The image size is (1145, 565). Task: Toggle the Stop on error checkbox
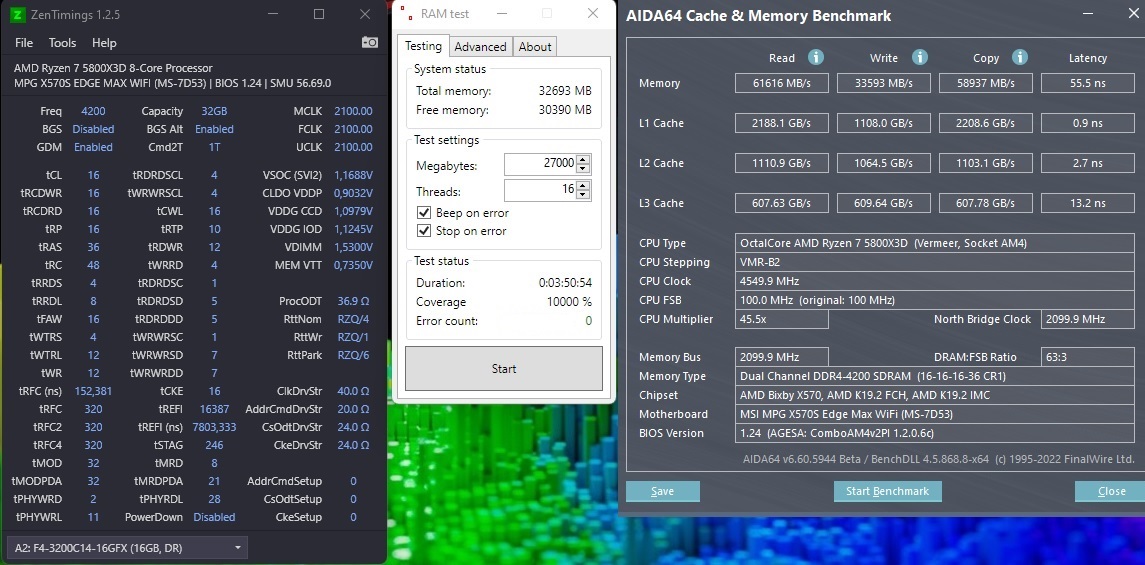click(x=424, y=231)
